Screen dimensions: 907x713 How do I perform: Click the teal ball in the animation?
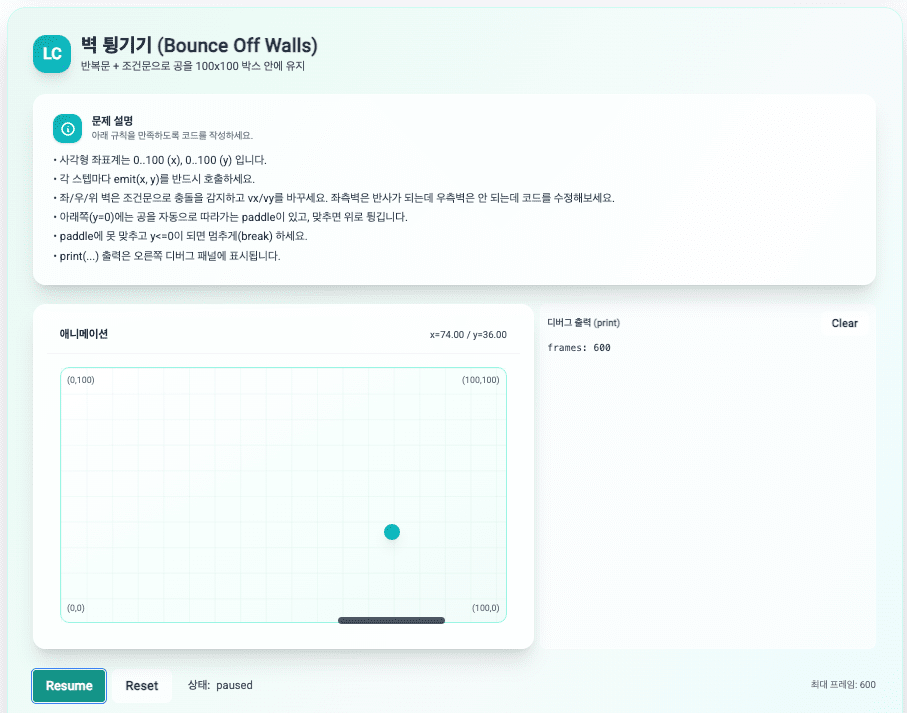click(x=392, y=532)
